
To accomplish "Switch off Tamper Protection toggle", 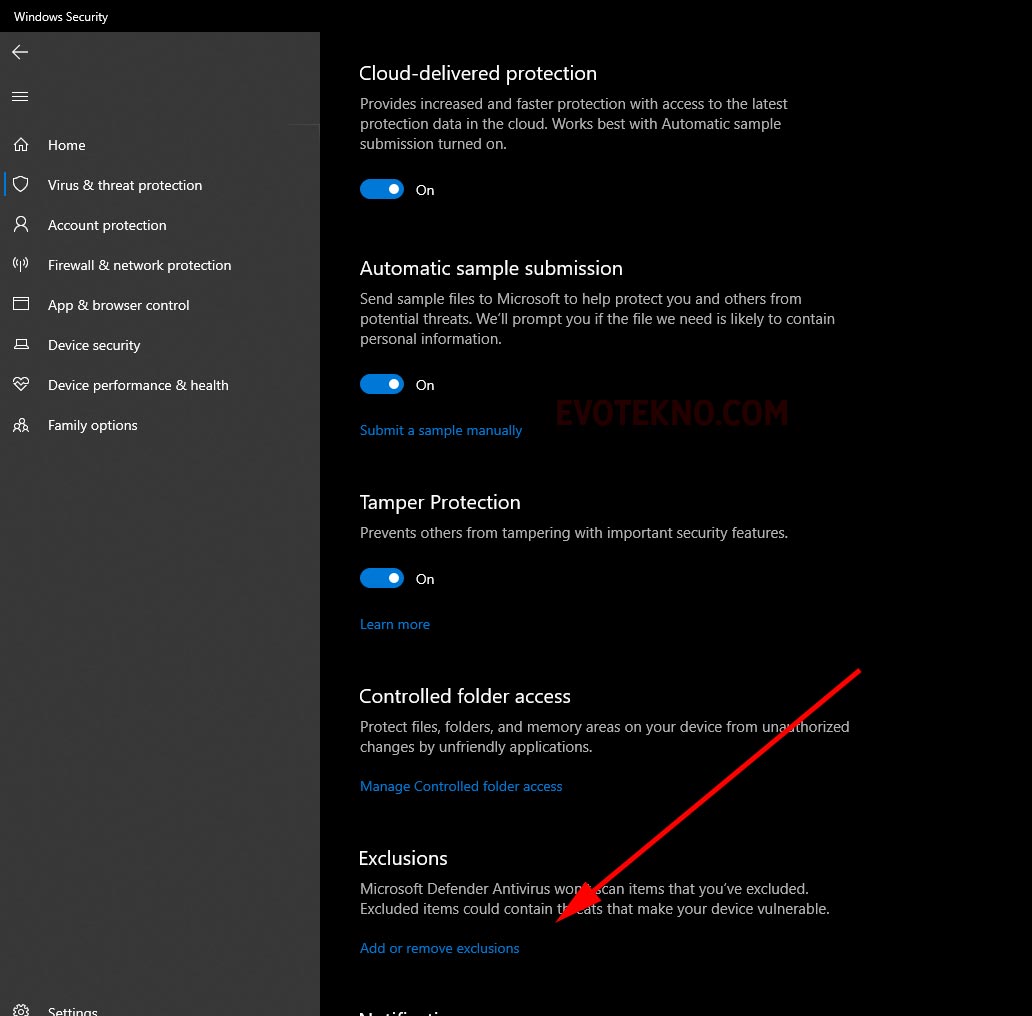I will coord(382,579).
